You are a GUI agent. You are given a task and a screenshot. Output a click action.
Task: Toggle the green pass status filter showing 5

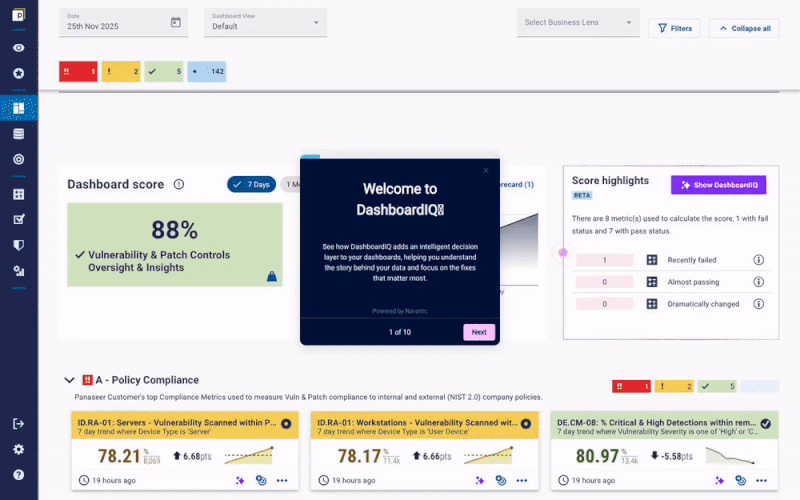164,71
